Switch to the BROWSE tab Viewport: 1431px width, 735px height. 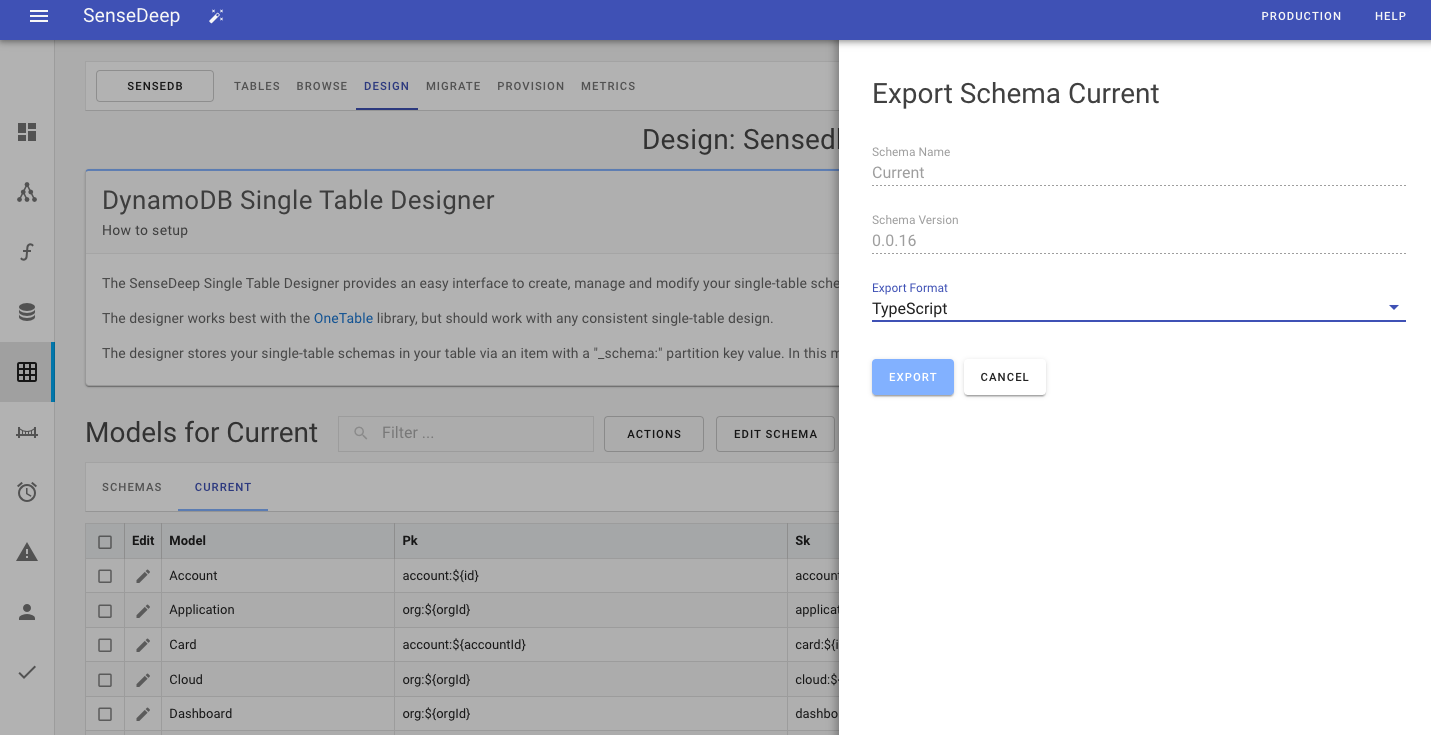[321, 86]
